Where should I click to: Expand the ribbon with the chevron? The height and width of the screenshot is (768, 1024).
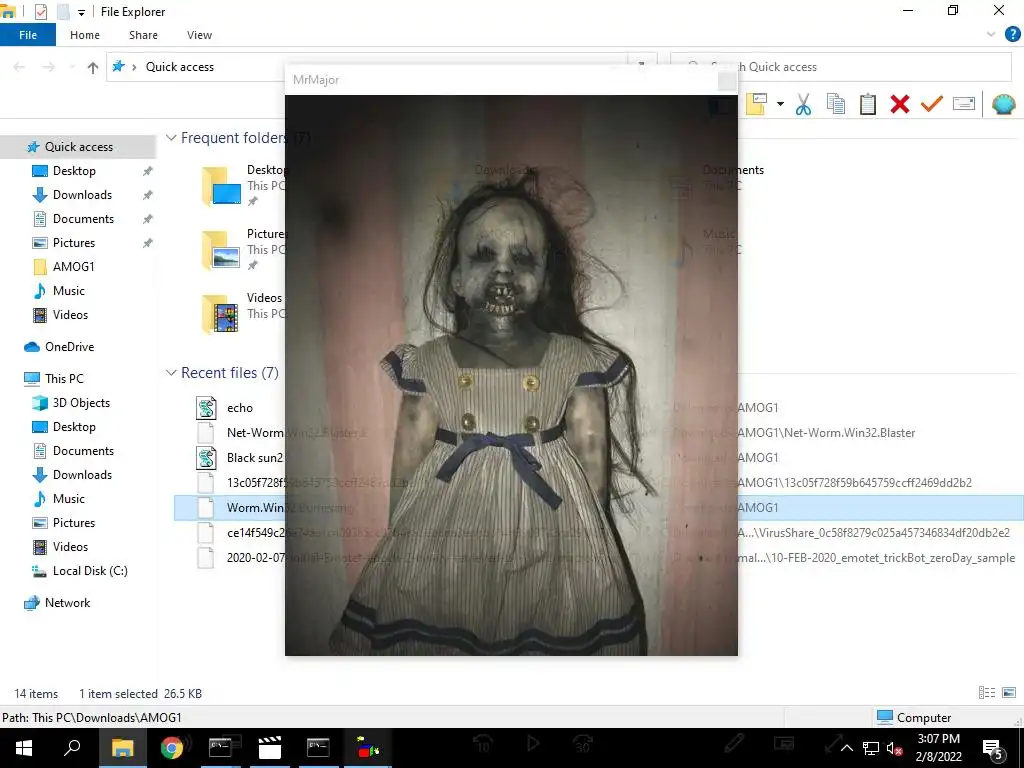point(991,35)
